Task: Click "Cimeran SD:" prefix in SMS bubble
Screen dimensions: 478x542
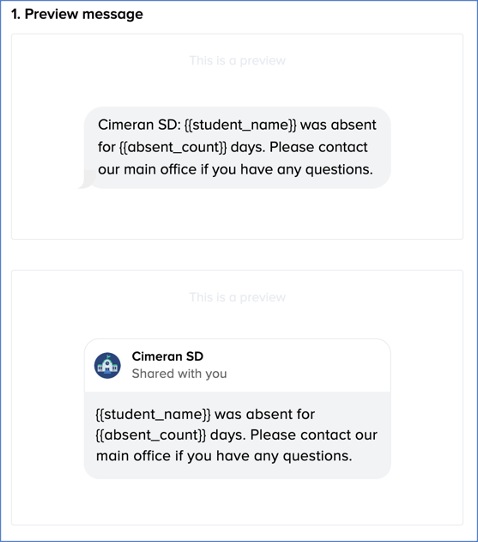Action: 139,125
